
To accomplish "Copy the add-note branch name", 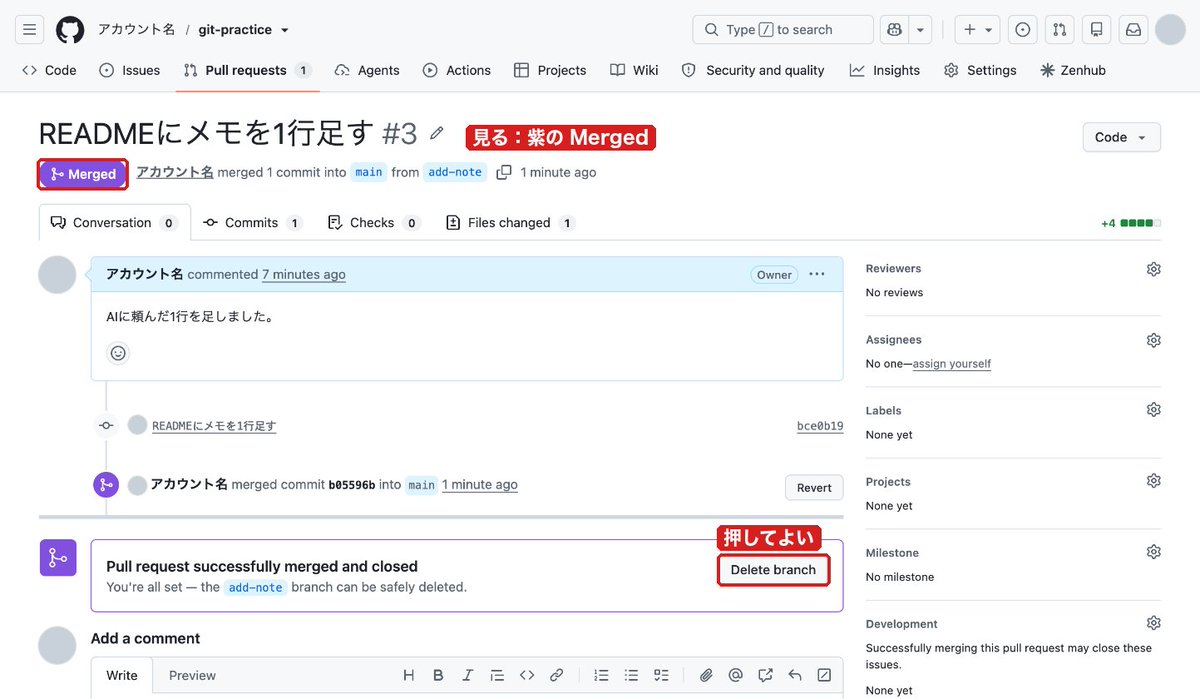I will 504,172.
